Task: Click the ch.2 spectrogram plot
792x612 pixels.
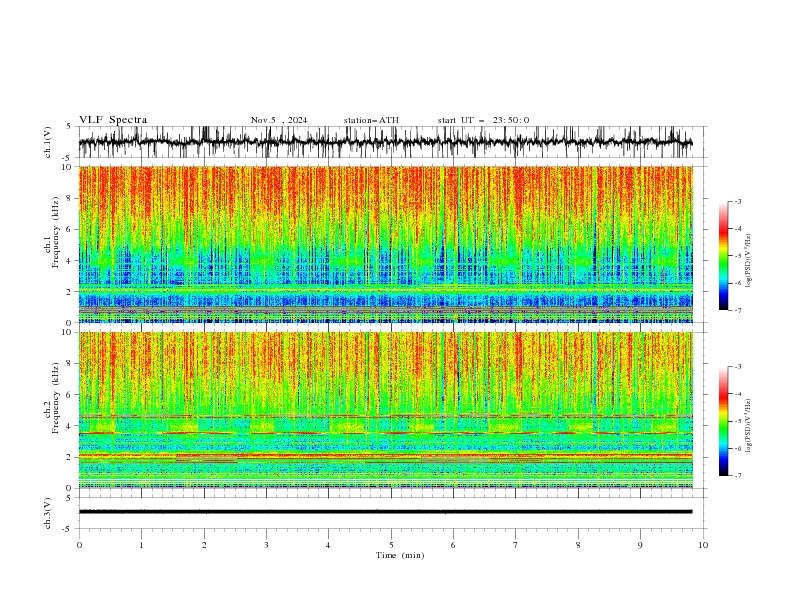Action: pos(385,410)
